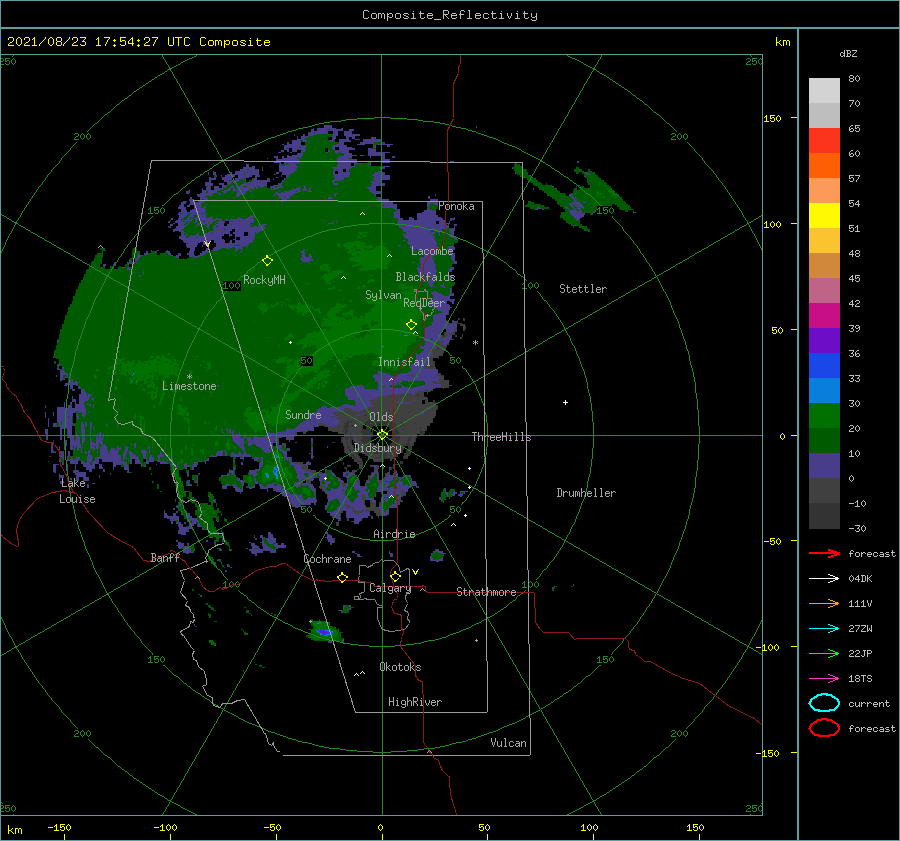Click the Airdrie label
Viewport: 900px width, 841px height.
click(x=394, y=534)
